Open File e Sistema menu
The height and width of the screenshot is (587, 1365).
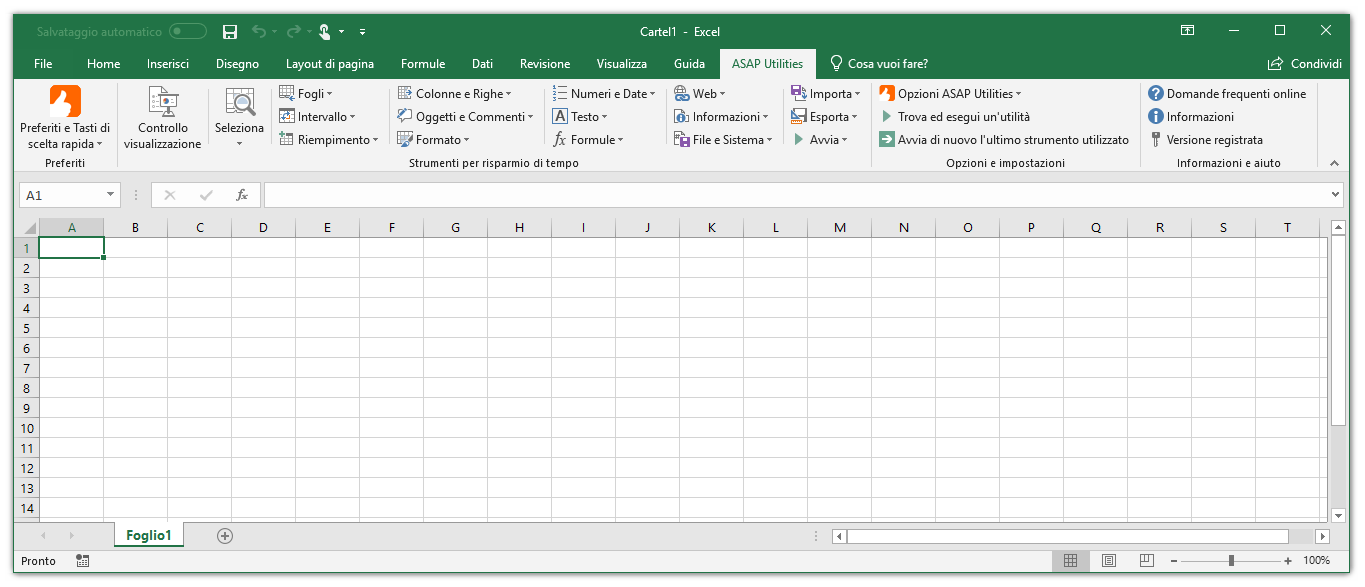[723, 140]
